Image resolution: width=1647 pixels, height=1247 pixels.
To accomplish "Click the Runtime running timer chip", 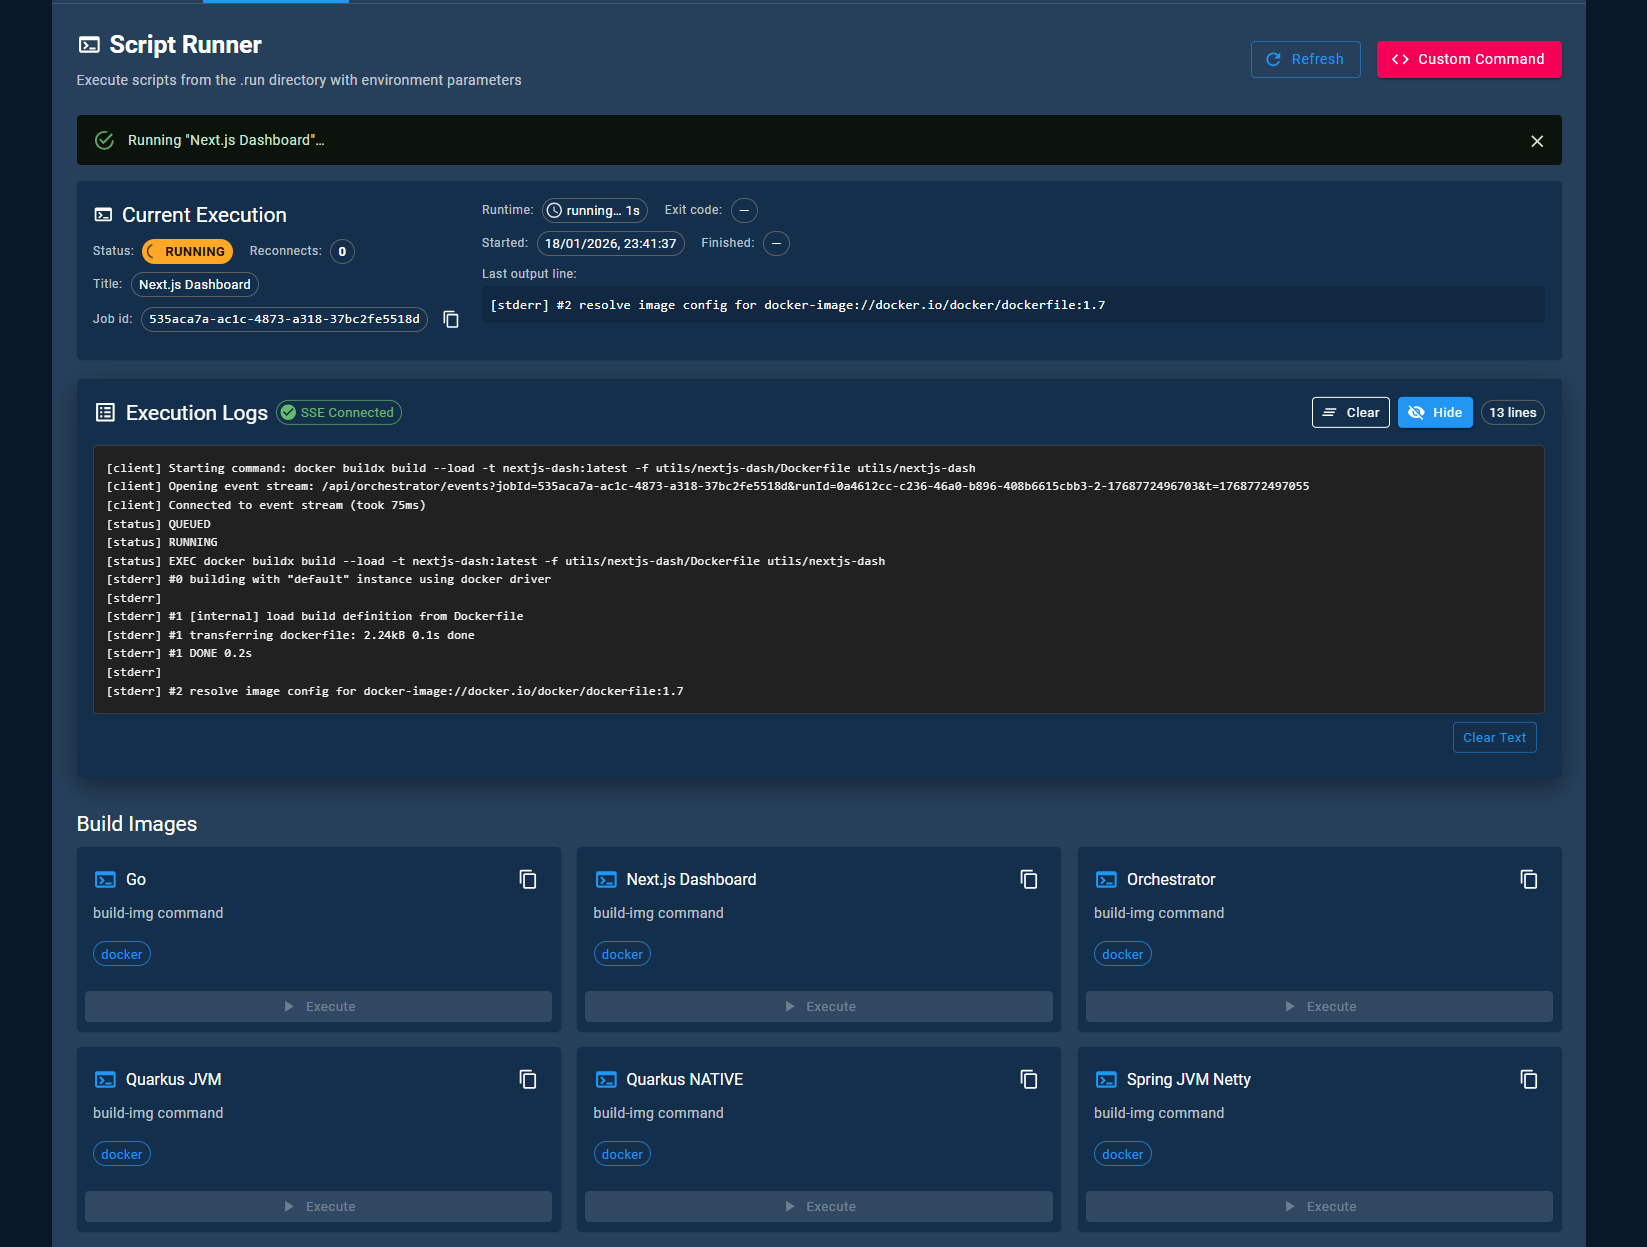I will click(x=595, y=210).
